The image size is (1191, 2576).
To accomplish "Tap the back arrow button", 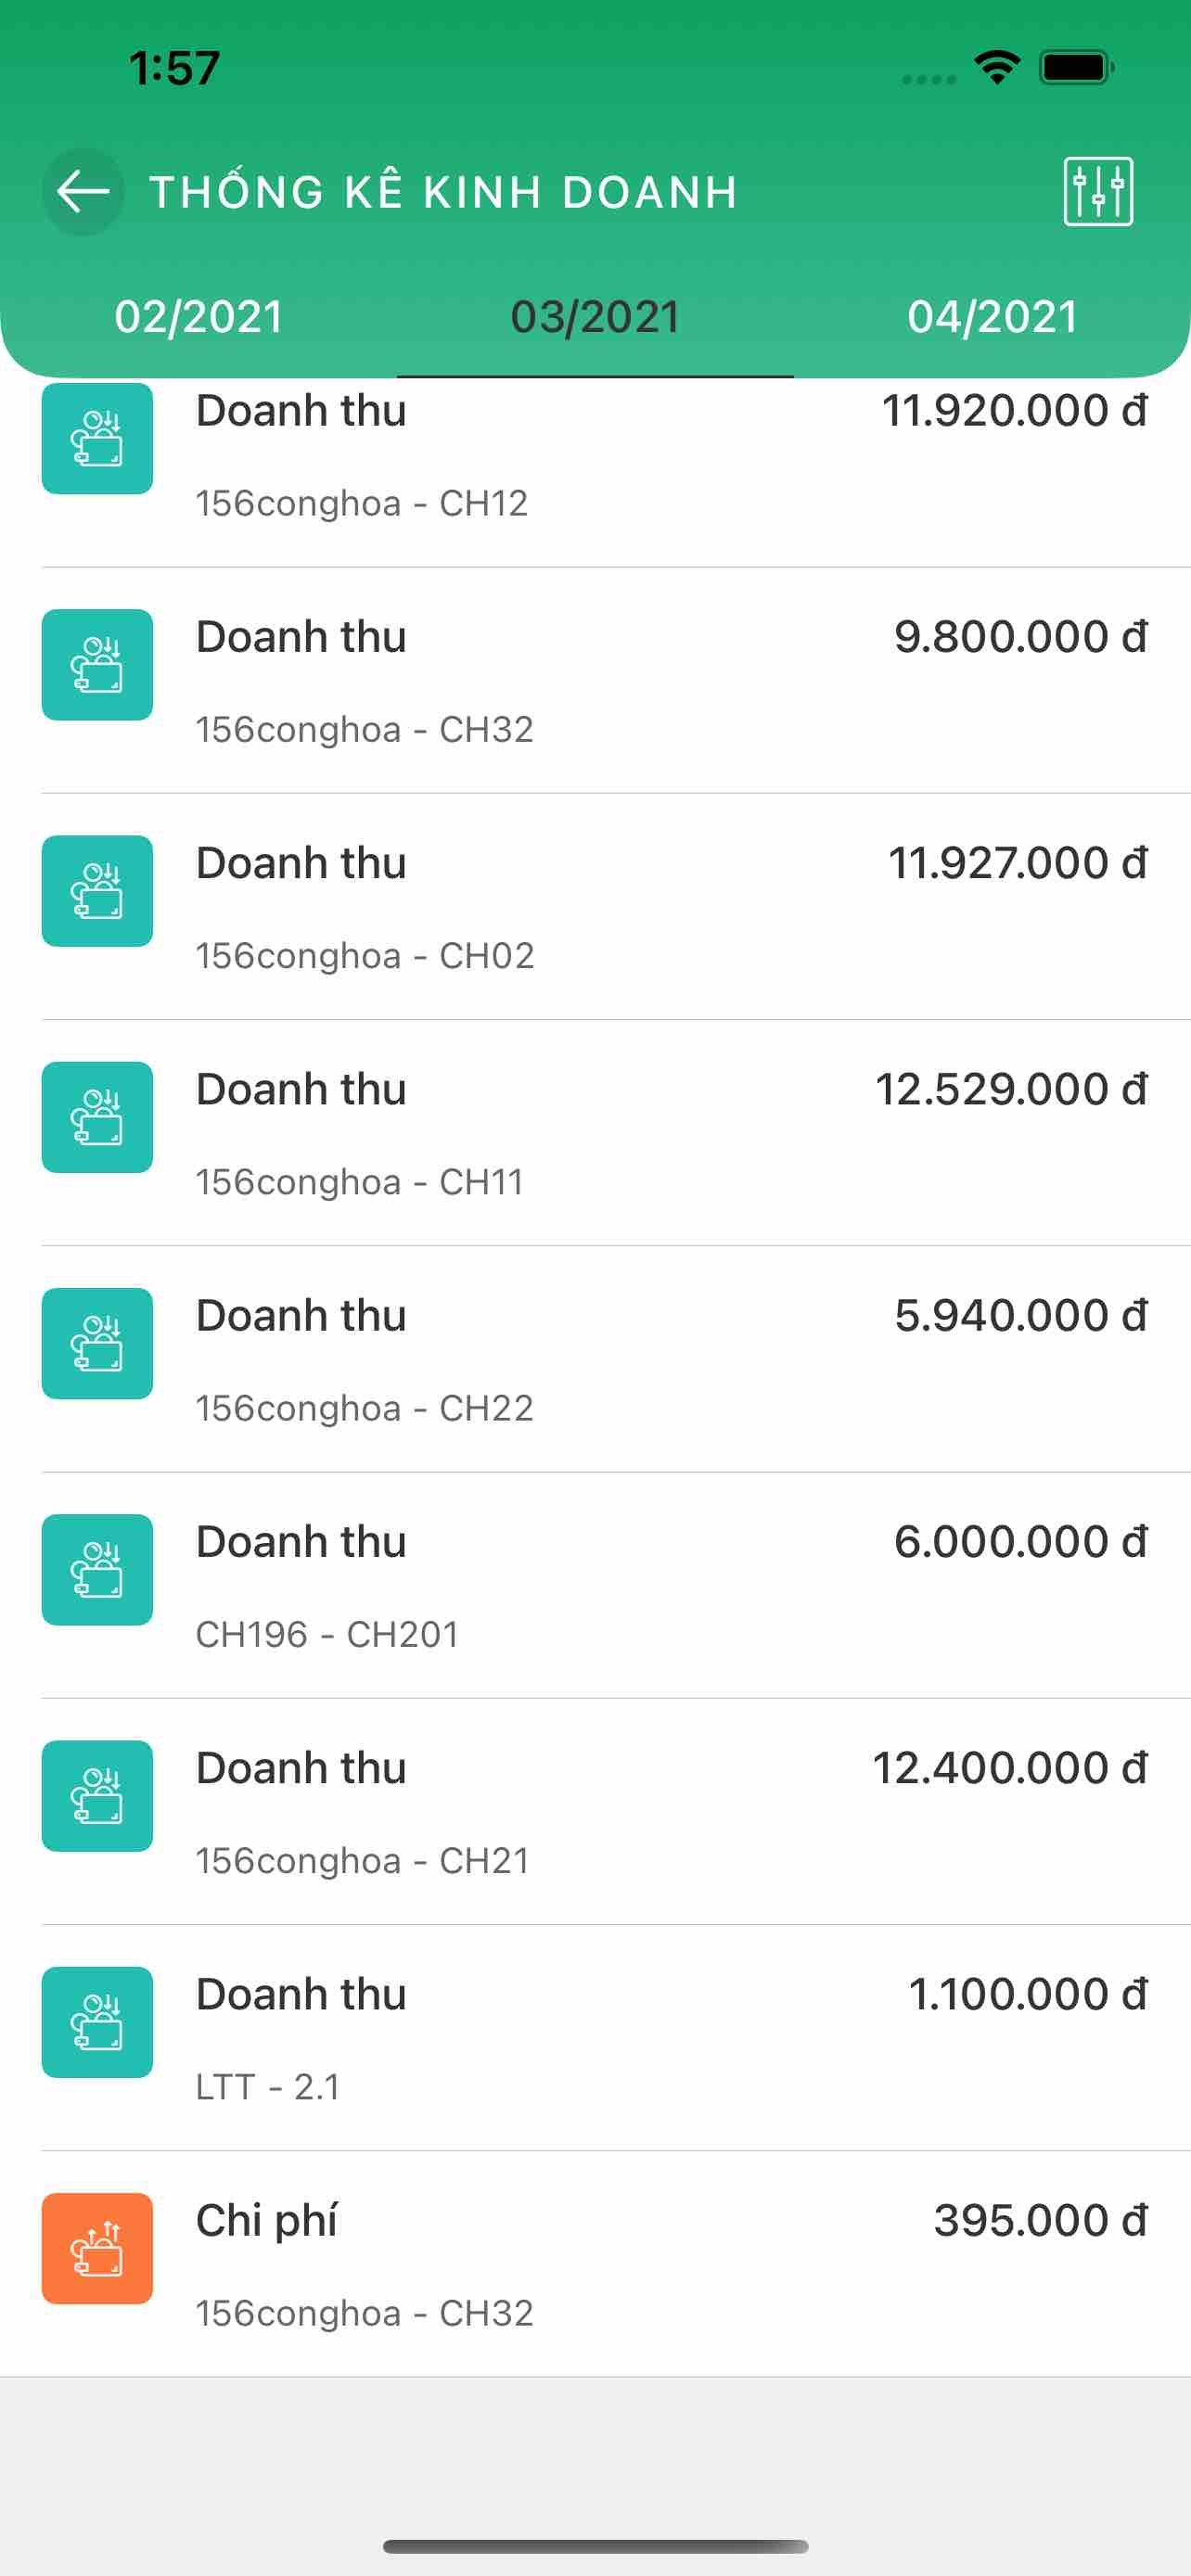I will click(83, 192).
